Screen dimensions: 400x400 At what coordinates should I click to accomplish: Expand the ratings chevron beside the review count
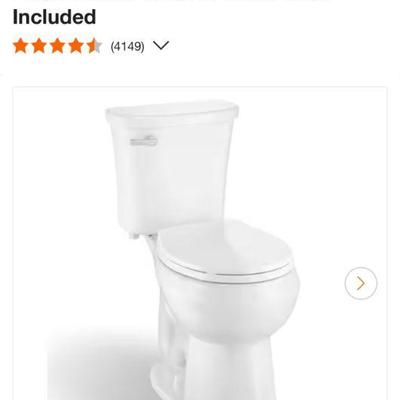(x=161, y=45)
